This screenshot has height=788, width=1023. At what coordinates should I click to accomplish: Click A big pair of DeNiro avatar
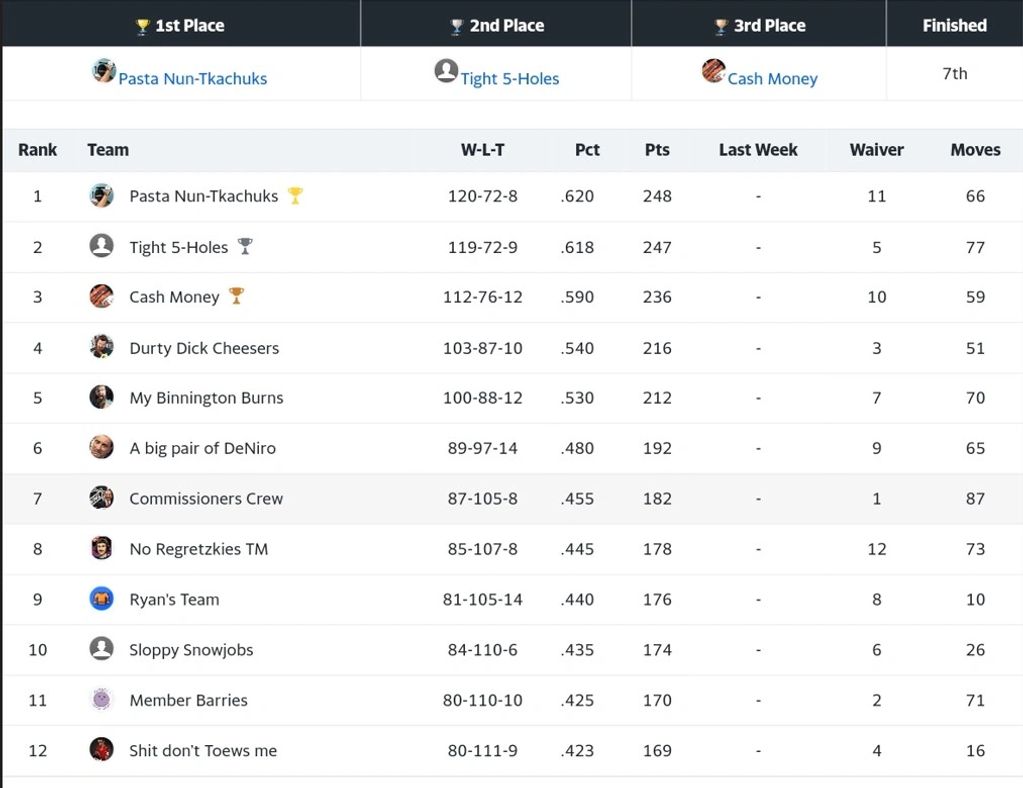(x=101, y=447)
